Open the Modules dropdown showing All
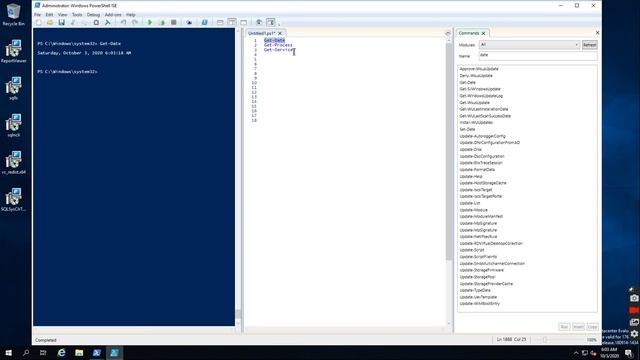 click(529, 45)
